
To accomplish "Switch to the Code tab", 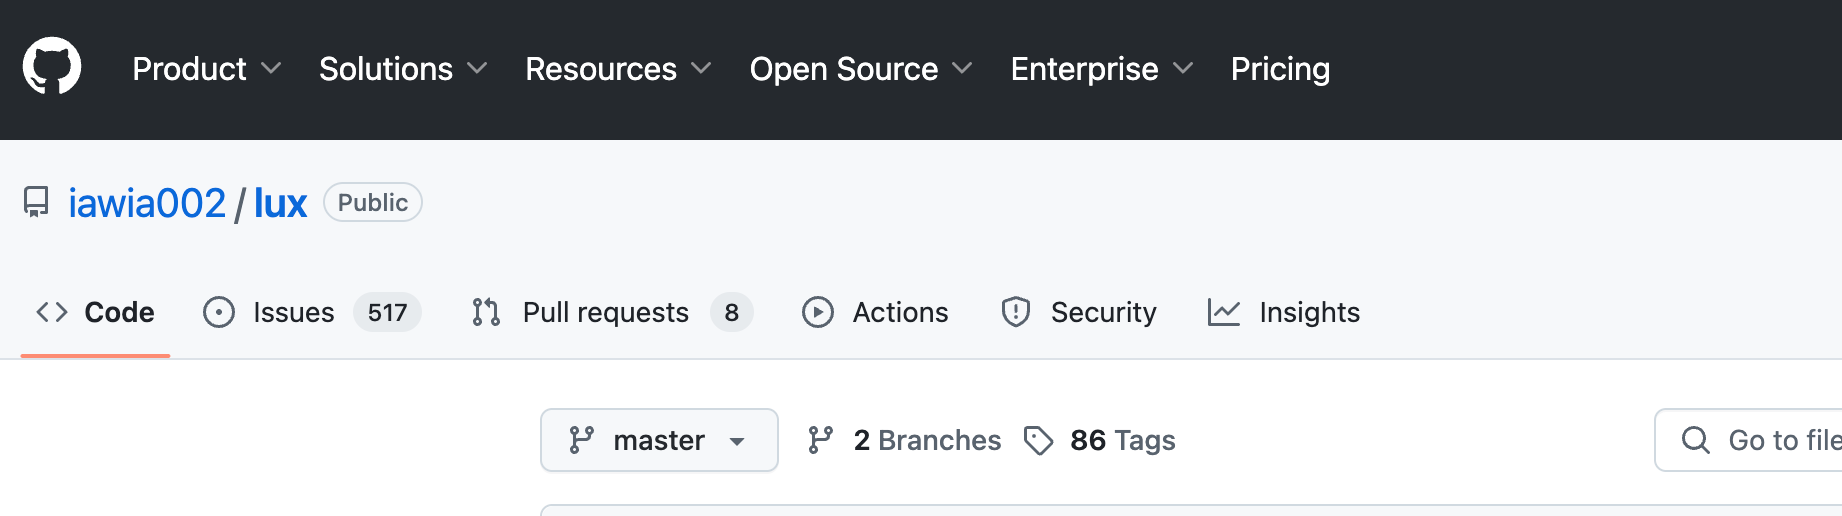I will (x=96, y=313).
